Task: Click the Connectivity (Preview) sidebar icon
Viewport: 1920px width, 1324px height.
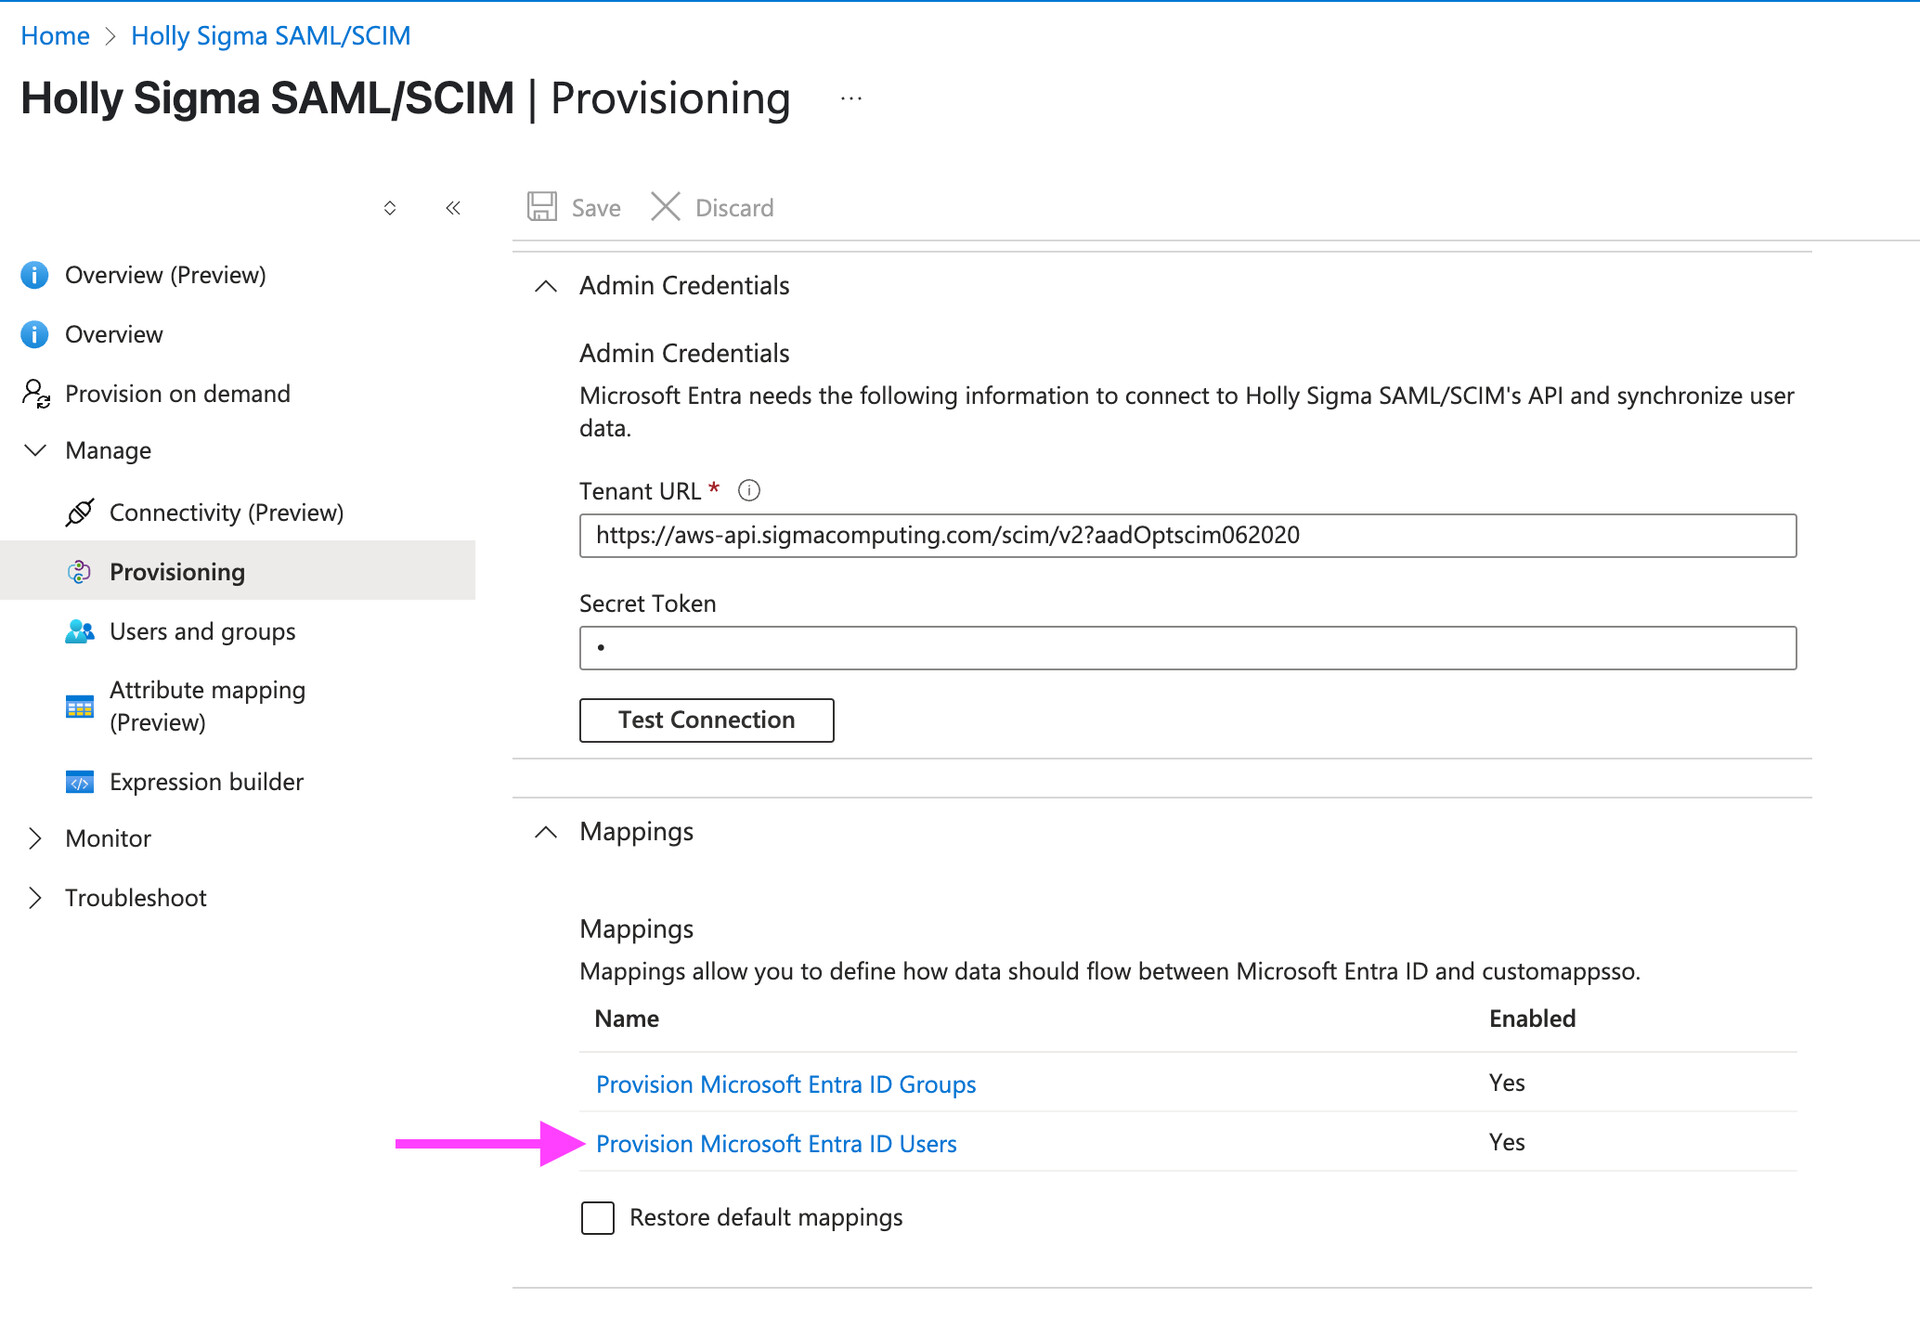Action: 80,512
